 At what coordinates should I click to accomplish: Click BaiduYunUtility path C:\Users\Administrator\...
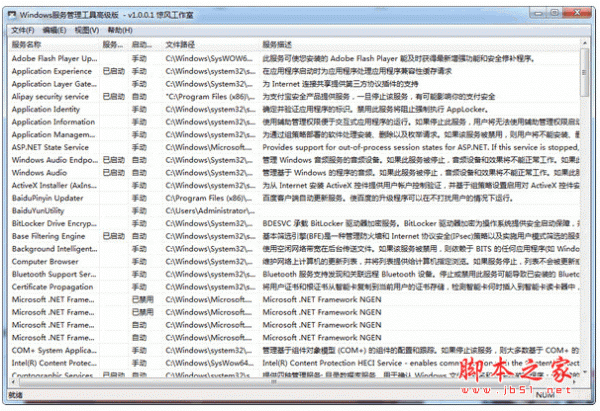(x=210, y=211)
